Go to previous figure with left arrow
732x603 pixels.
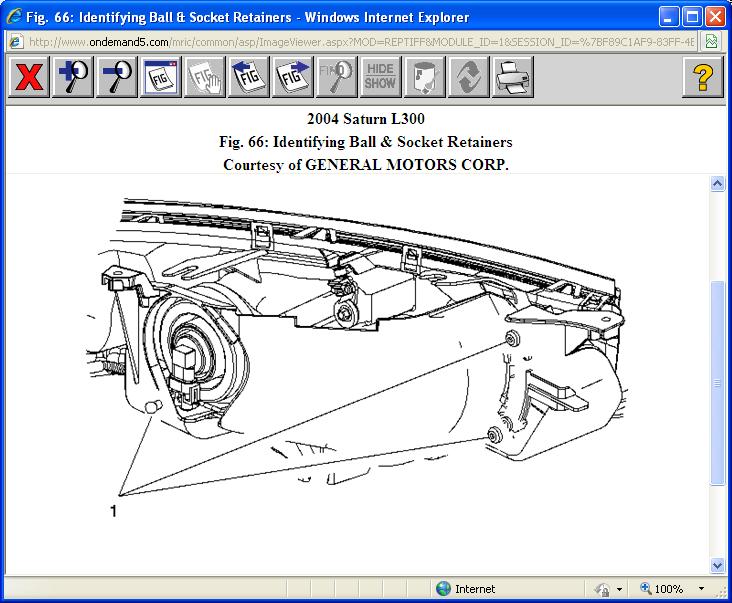pyautogui.click(x=248, y=78)
